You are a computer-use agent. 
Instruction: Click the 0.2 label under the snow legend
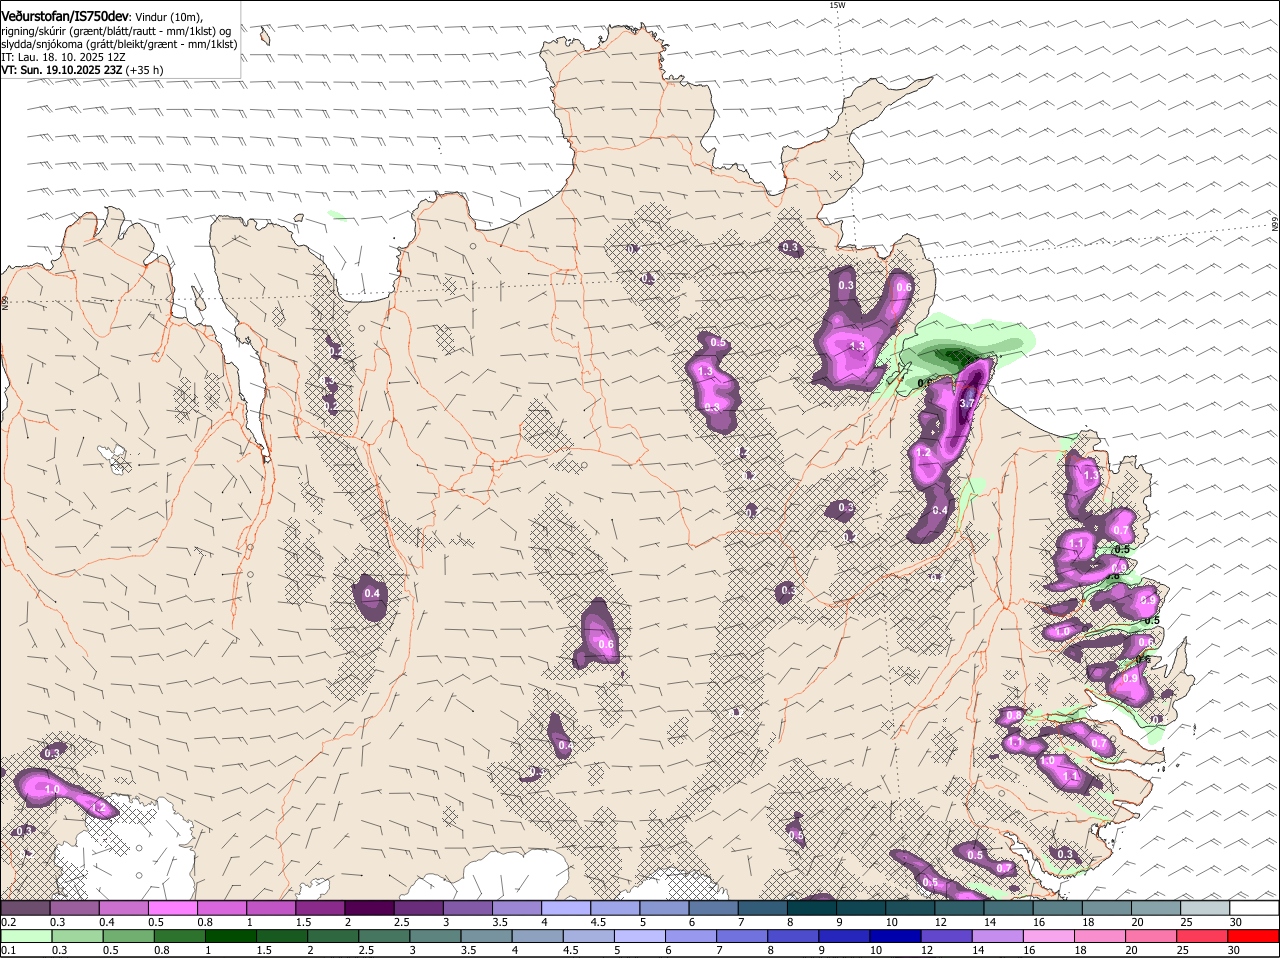8,922
